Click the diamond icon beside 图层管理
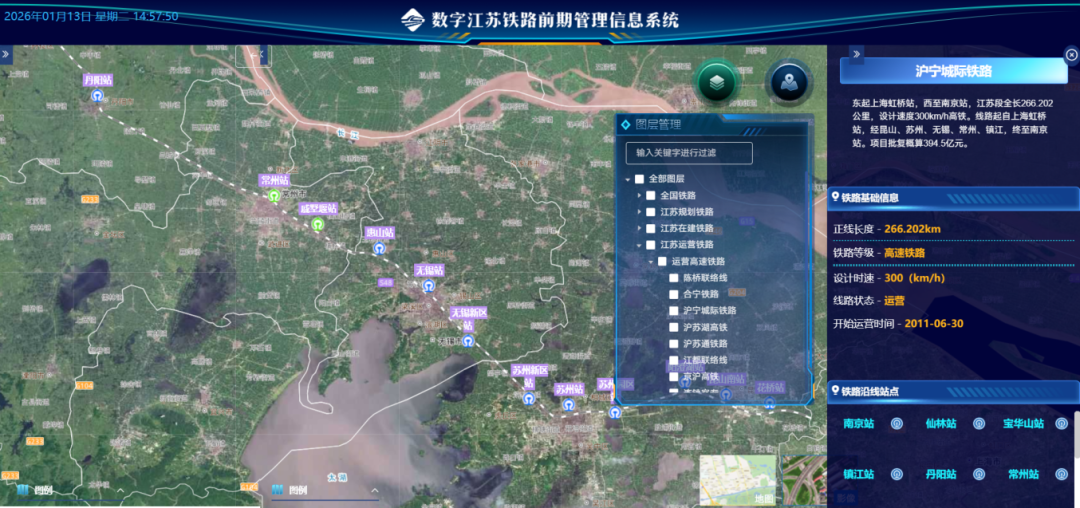Viewport: 1080px width, 508px height. pos(625,125)
